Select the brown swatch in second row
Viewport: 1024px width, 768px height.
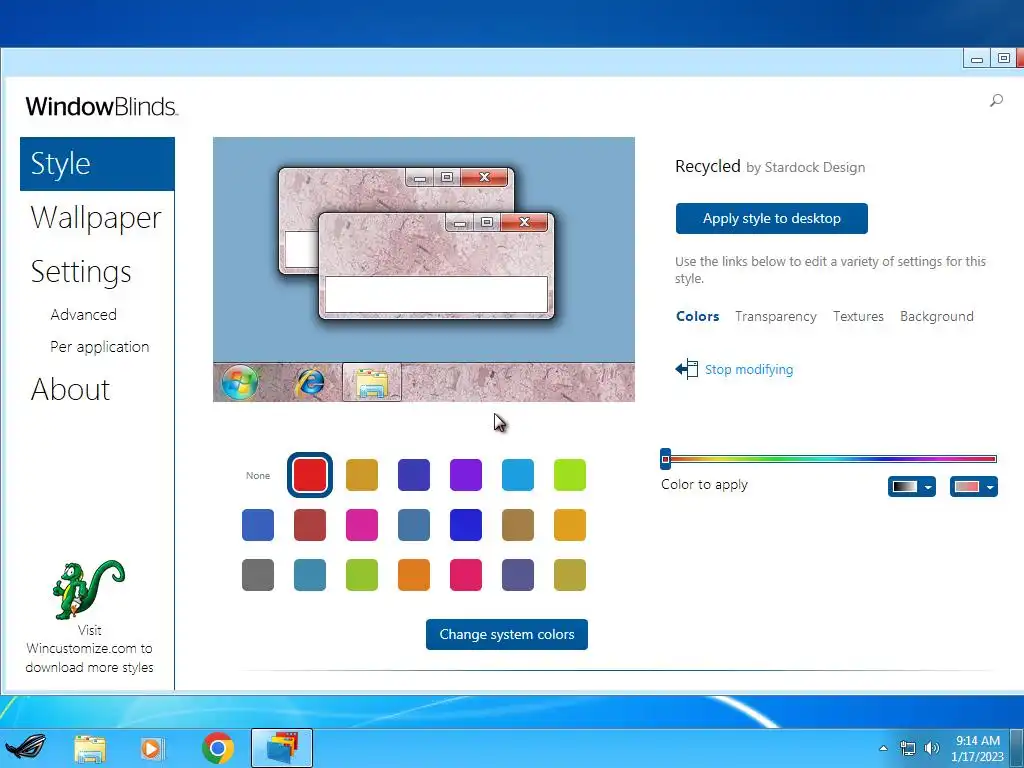[x=518, y=525]
